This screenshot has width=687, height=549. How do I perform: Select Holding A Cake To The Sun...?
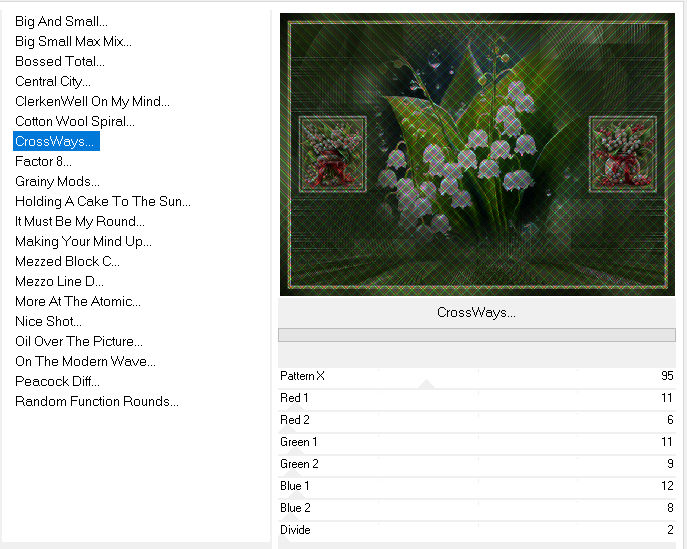point(103,202)
